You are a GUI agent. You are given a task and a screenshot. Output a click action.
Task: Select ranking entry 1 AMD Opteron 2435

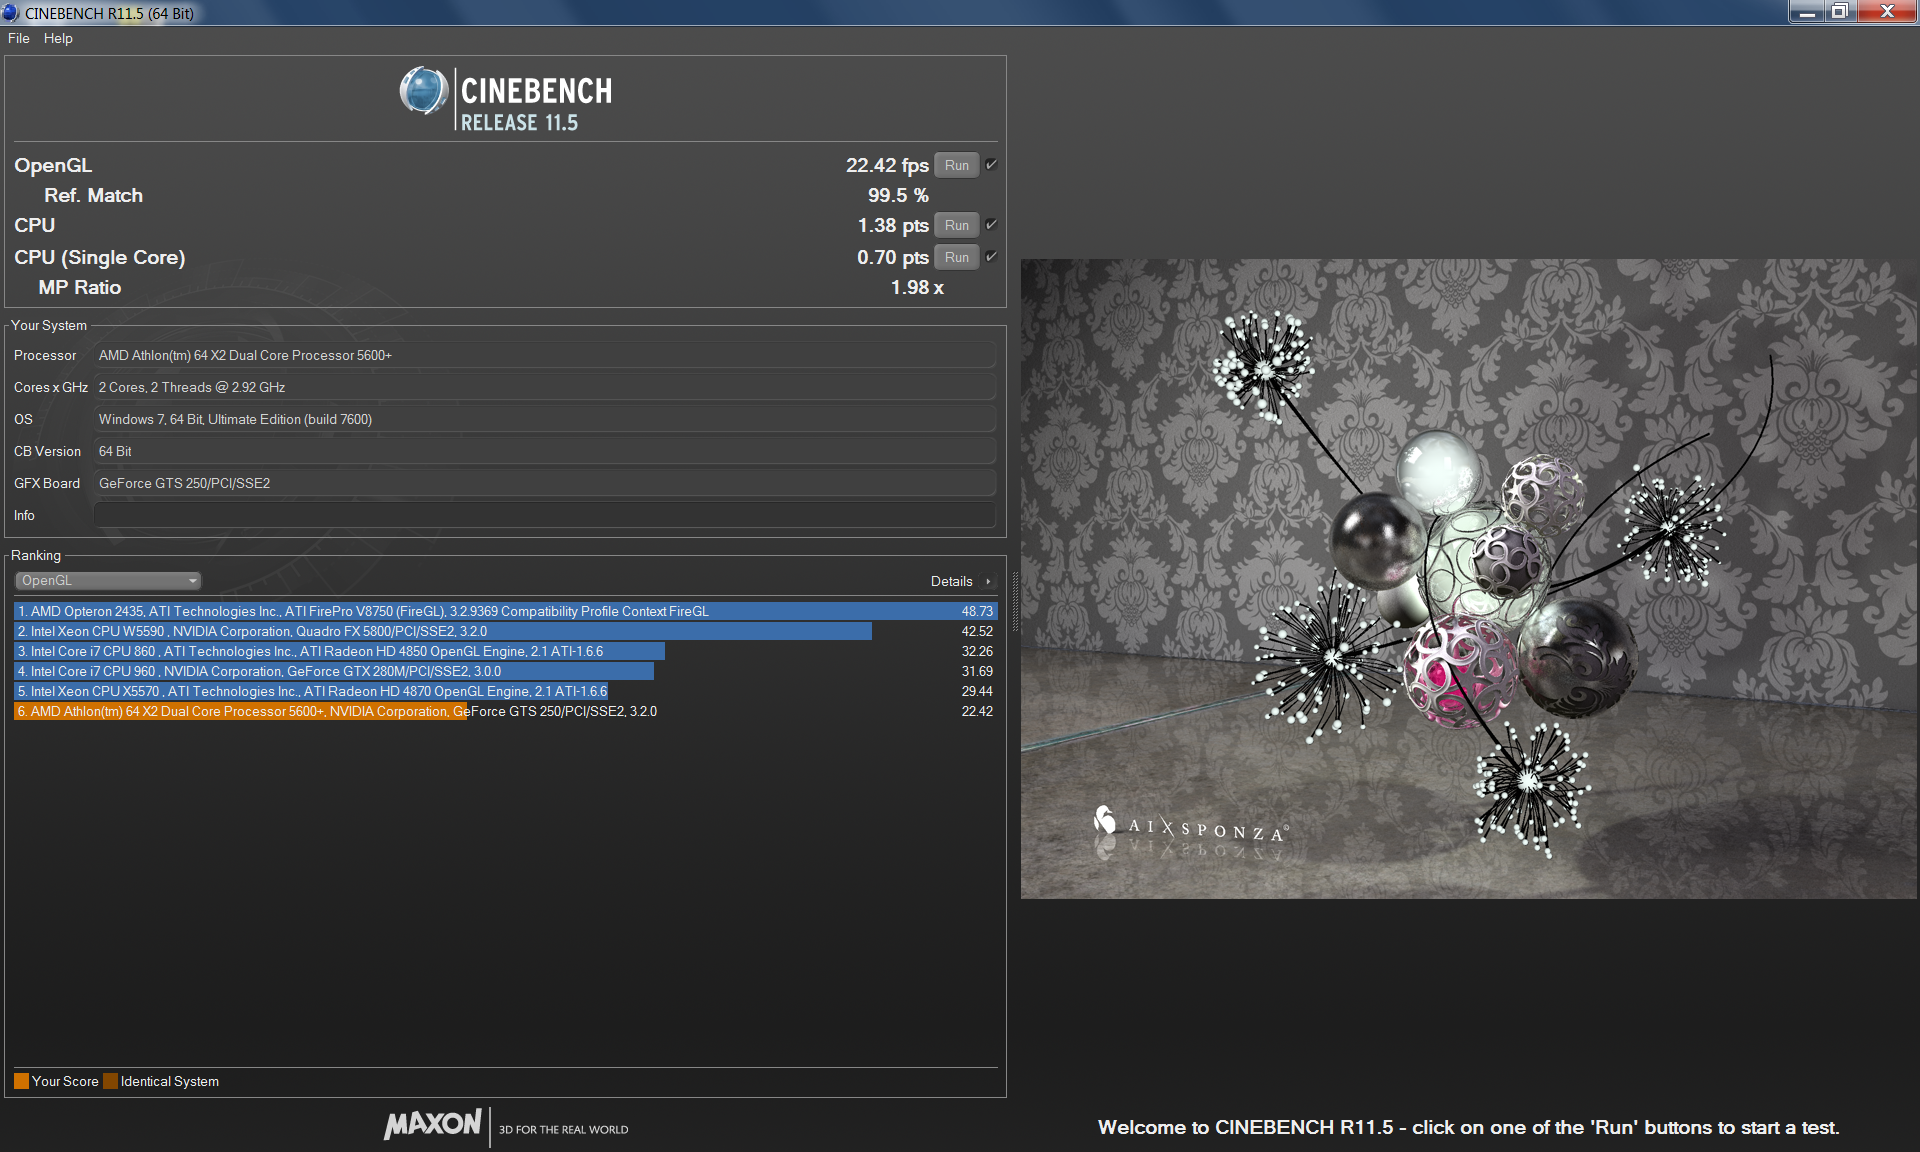pos(505,611)
